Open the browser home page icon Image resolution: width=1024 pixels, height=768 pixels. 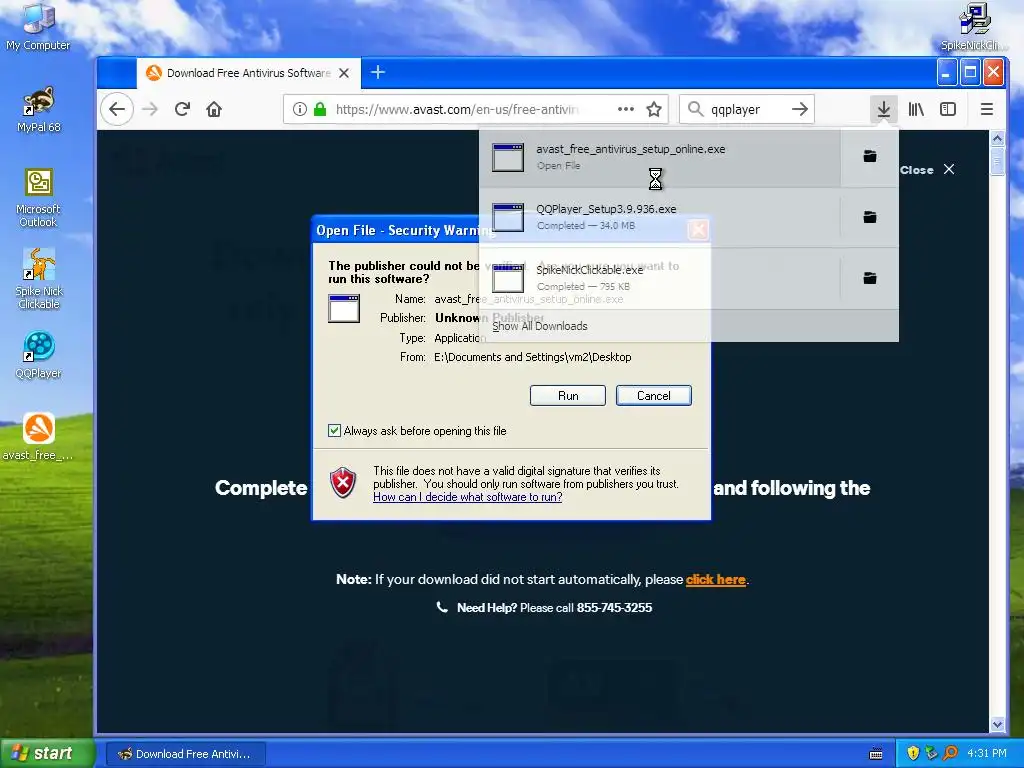click(214, 109)
